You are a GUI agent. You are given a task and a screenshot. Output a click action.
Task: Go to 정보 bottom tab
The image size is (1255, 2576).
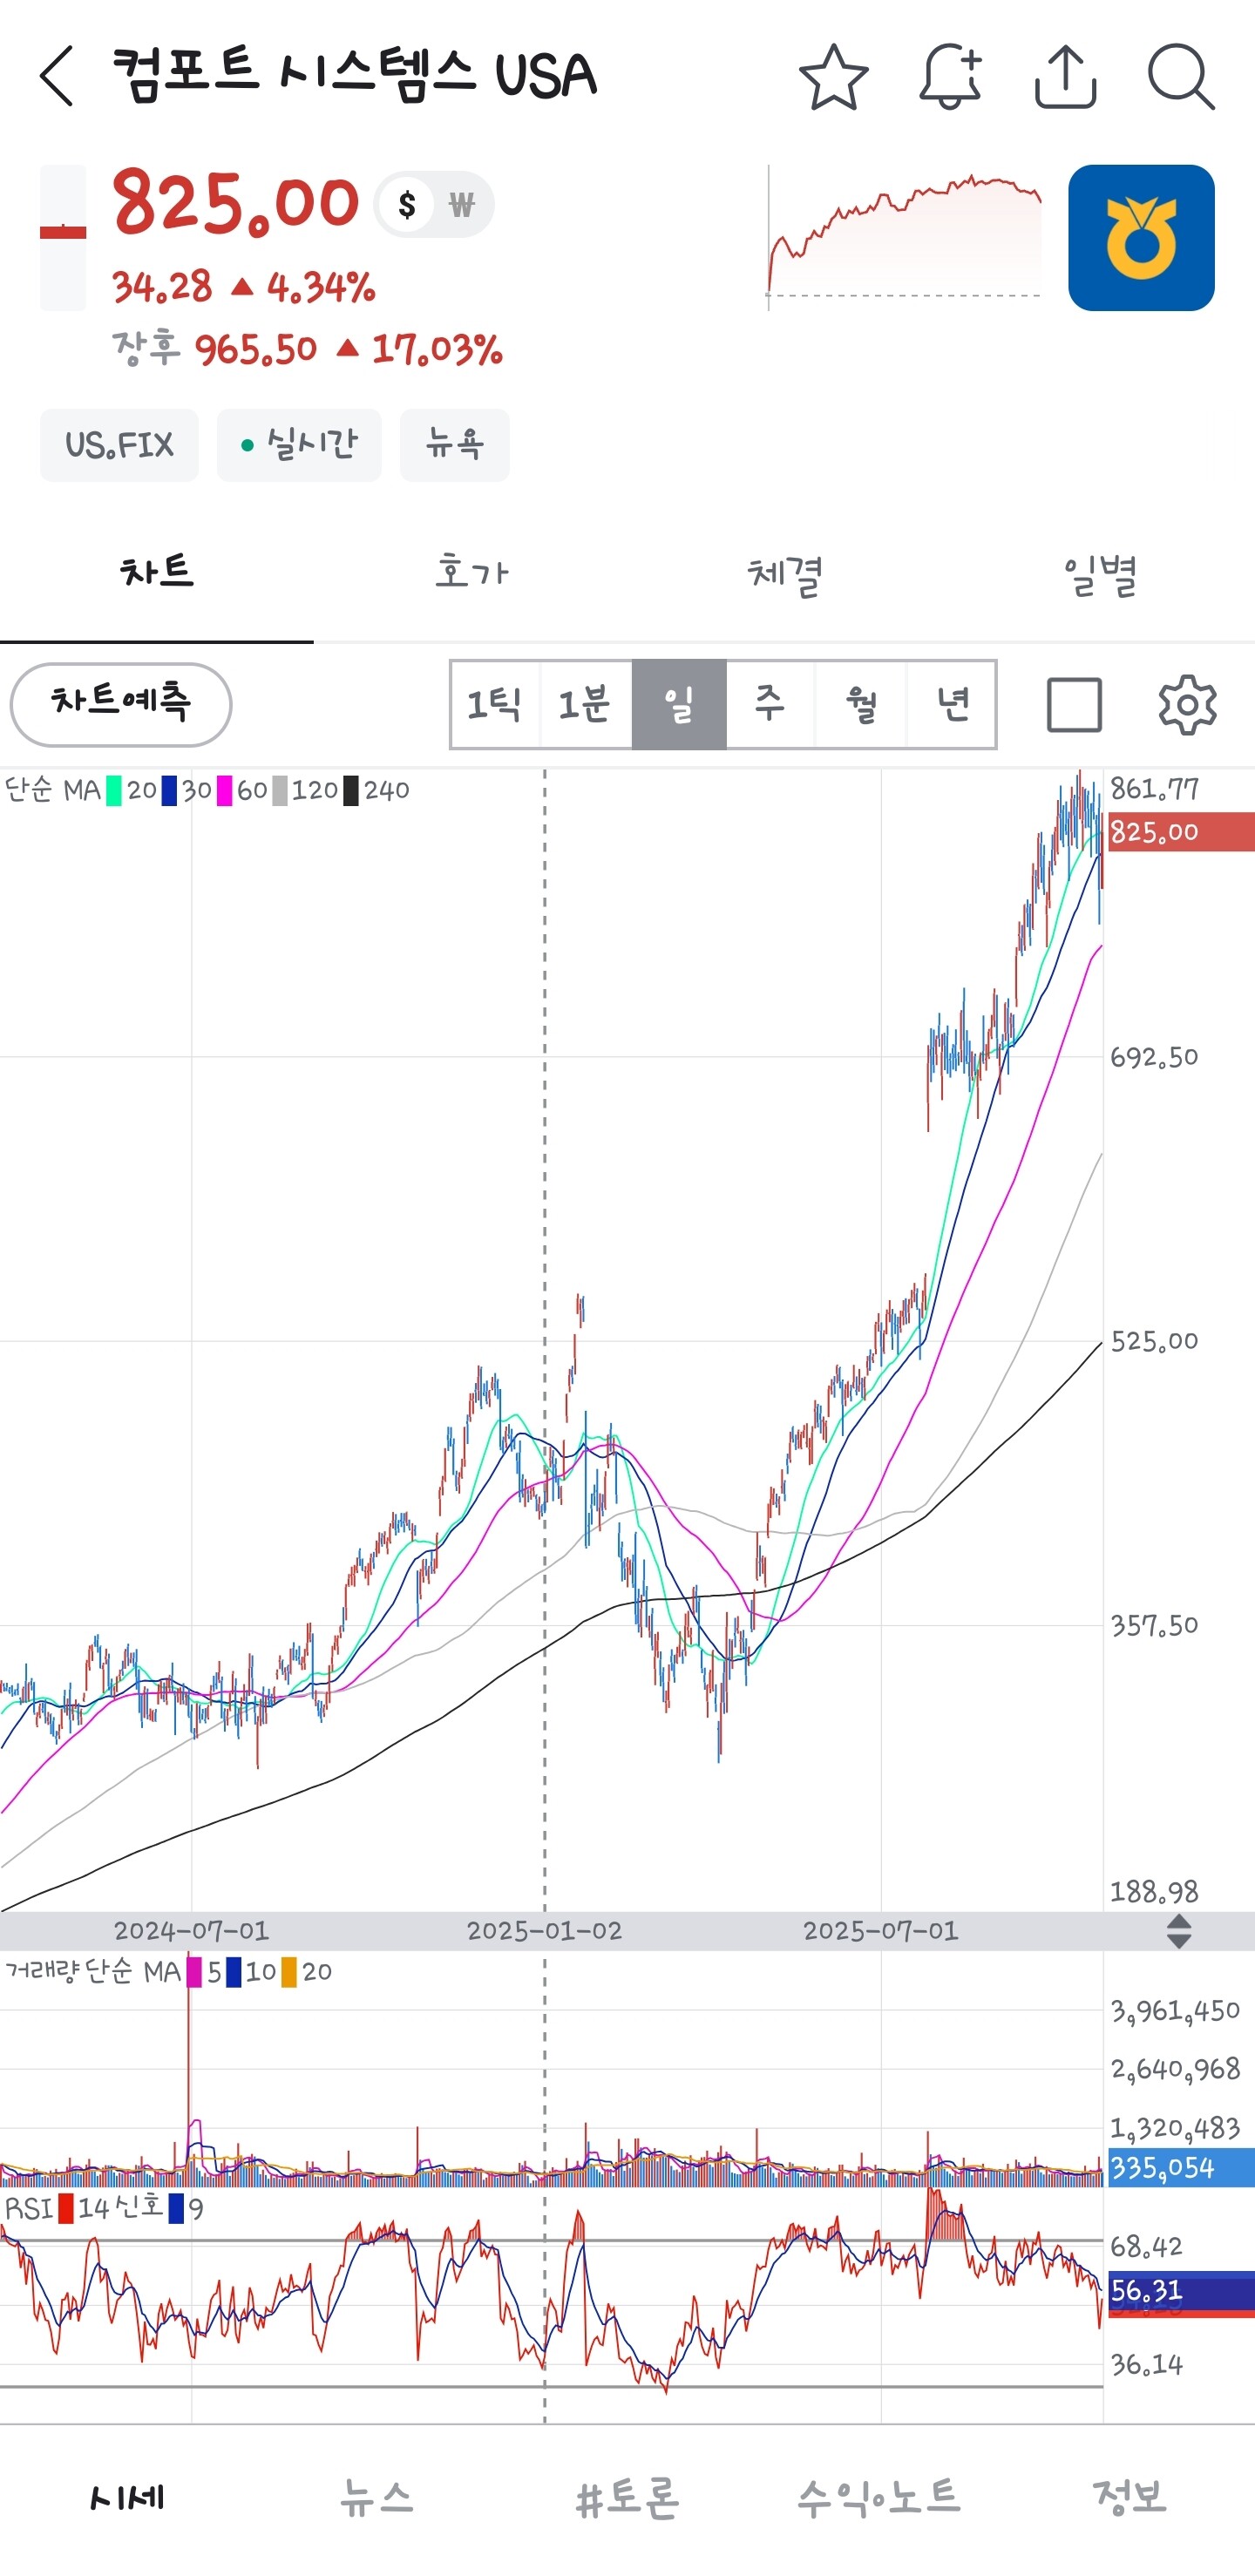click(x=1130, y=2498)
